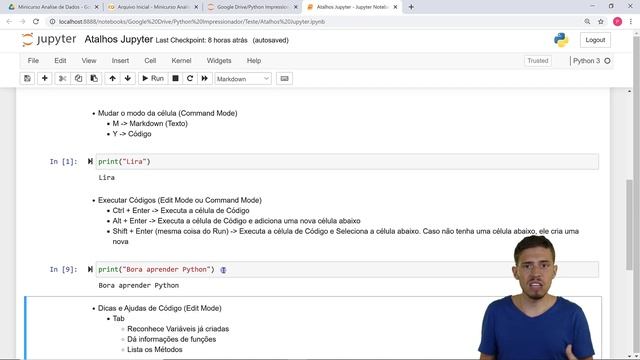
Task: Run the selected cell
Action: click(x=153, y=78)
